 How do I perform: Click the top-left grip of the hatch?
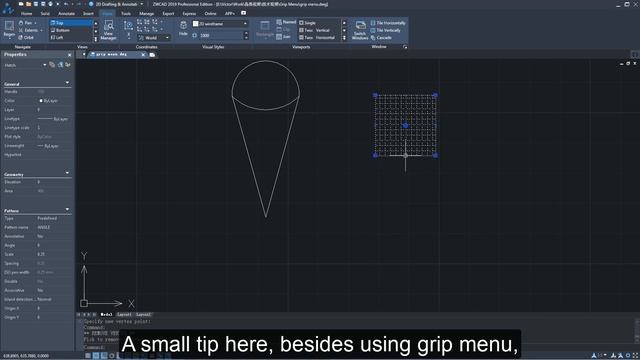376,95
